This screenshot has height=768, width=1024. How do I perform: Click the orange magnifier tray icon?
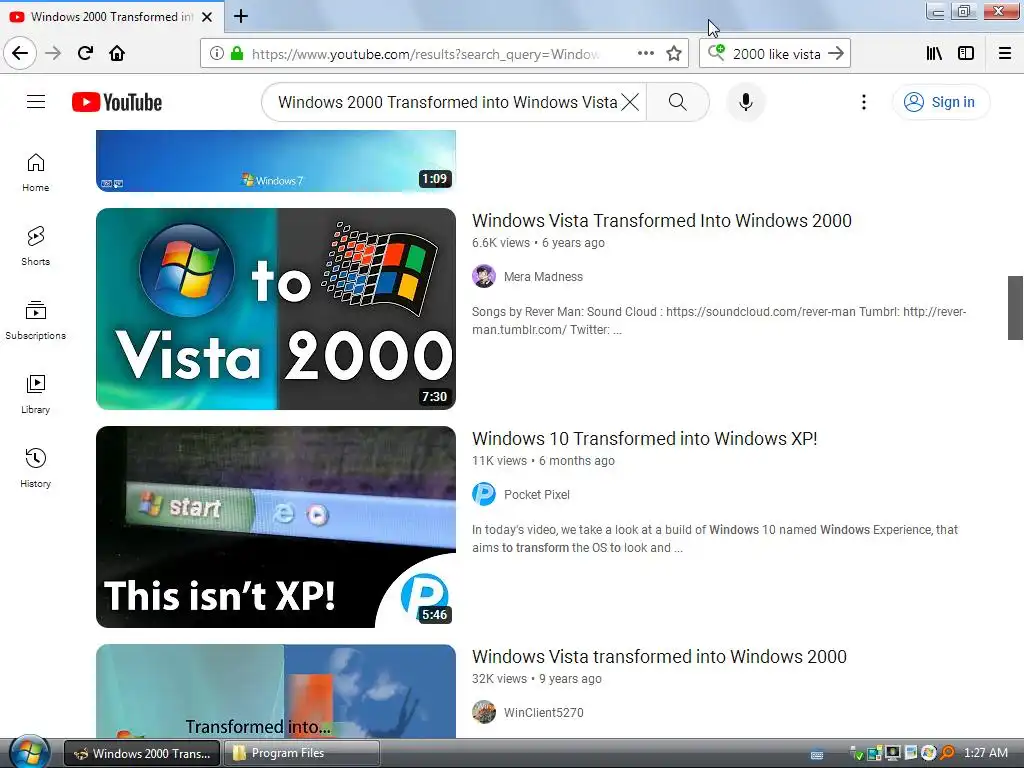[x=947, y=753]
